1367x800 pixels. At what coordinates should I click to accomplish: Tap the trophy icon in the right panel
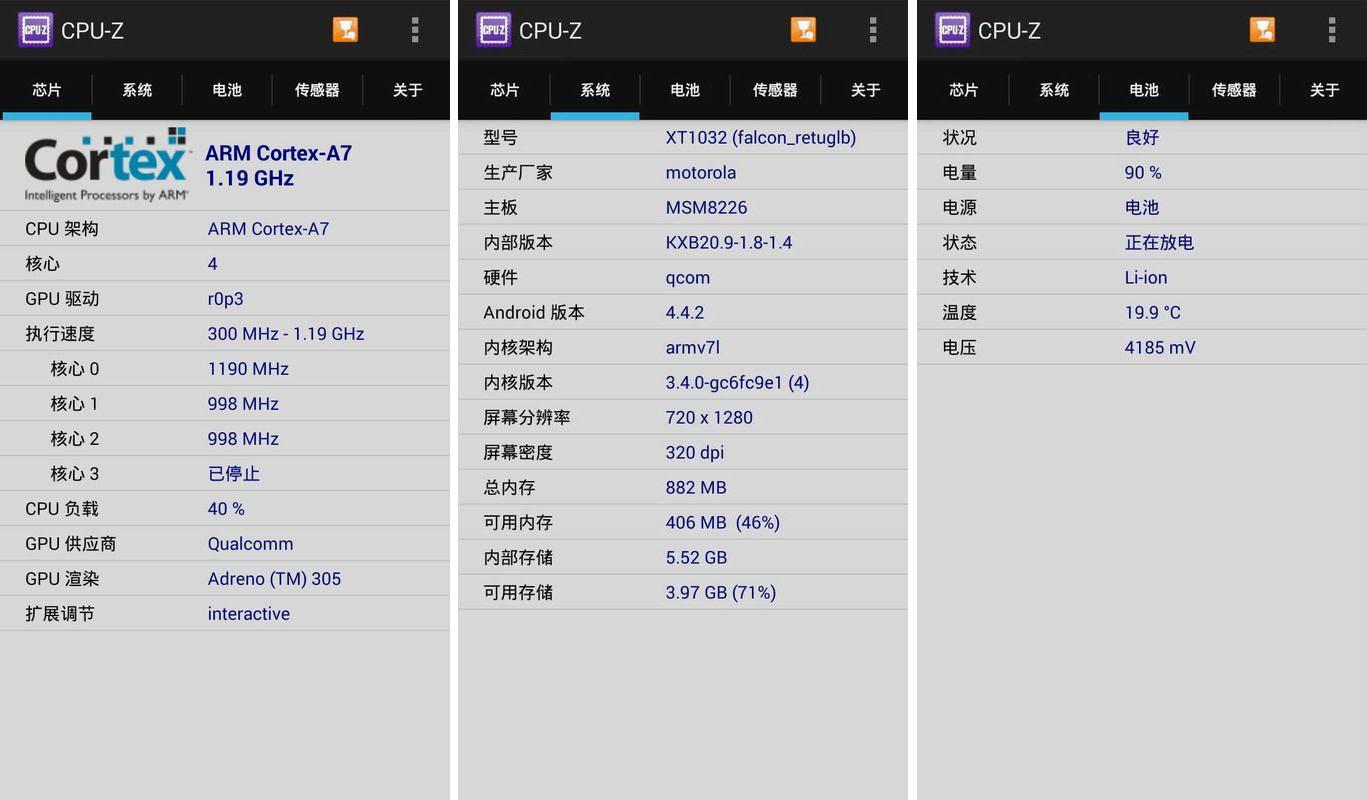point(1262,30)
